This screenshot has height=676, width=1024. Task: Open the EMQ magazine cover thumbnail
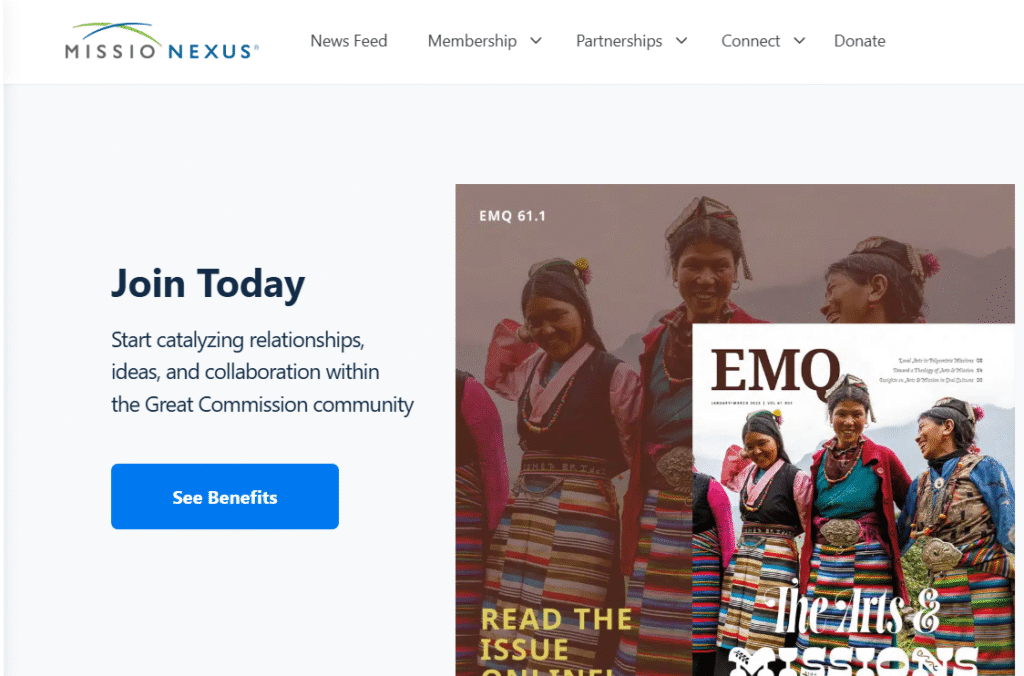tap(854, 500)
